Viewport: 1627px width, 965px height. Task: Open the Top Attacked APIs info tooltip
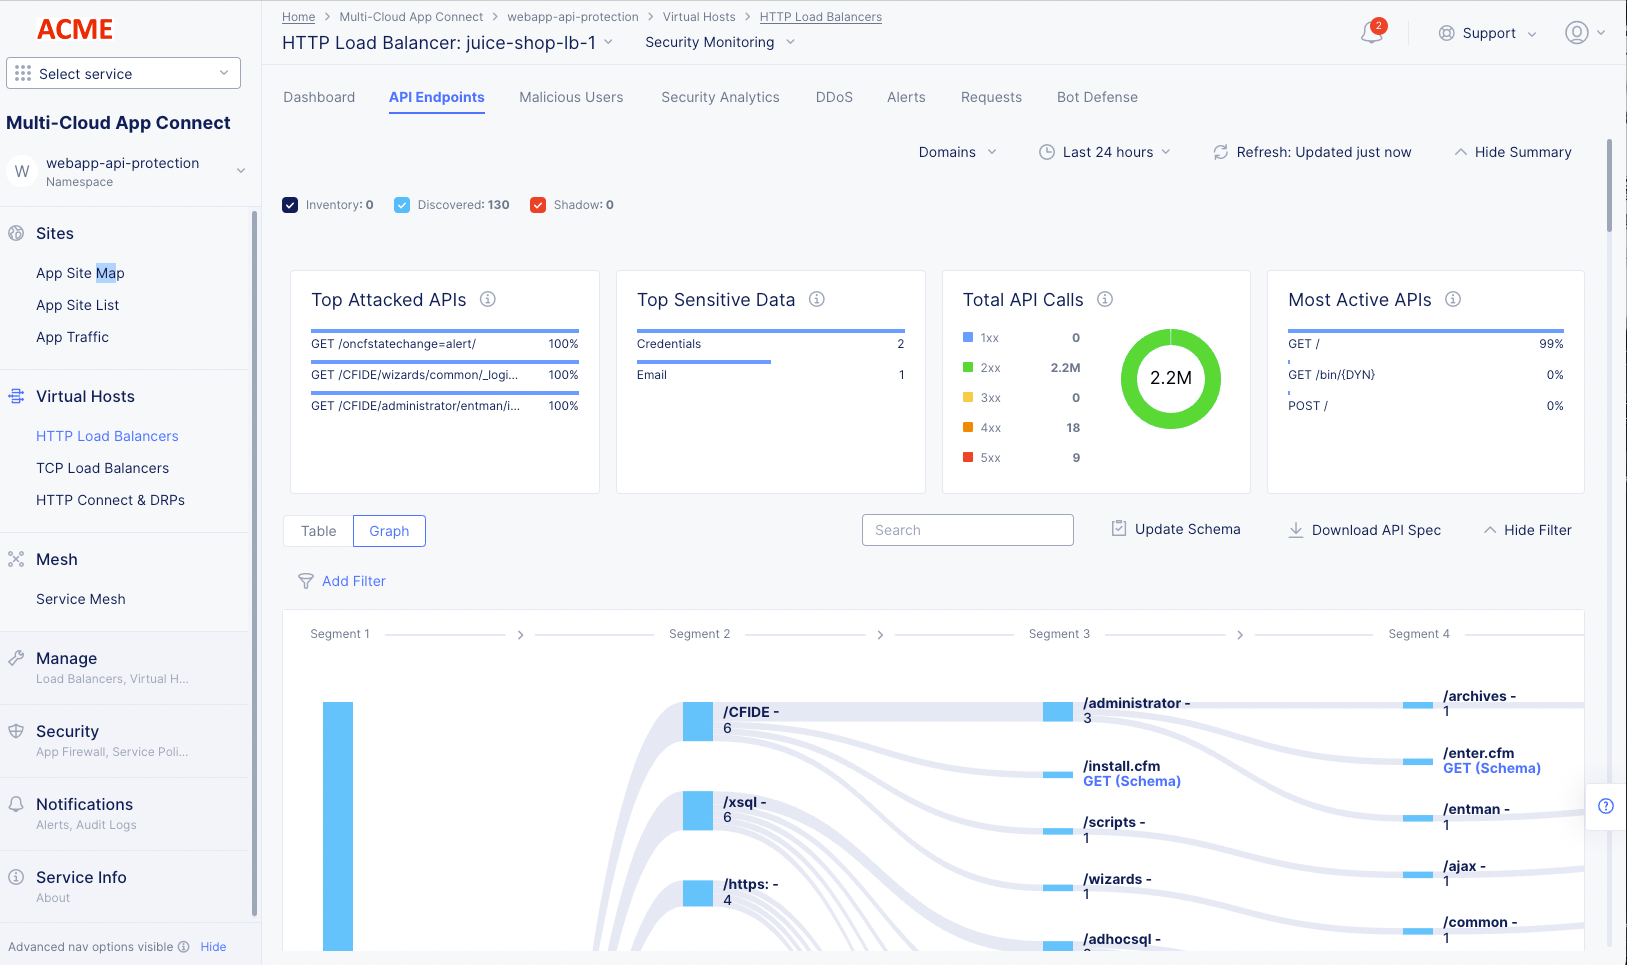coord(488,299)
